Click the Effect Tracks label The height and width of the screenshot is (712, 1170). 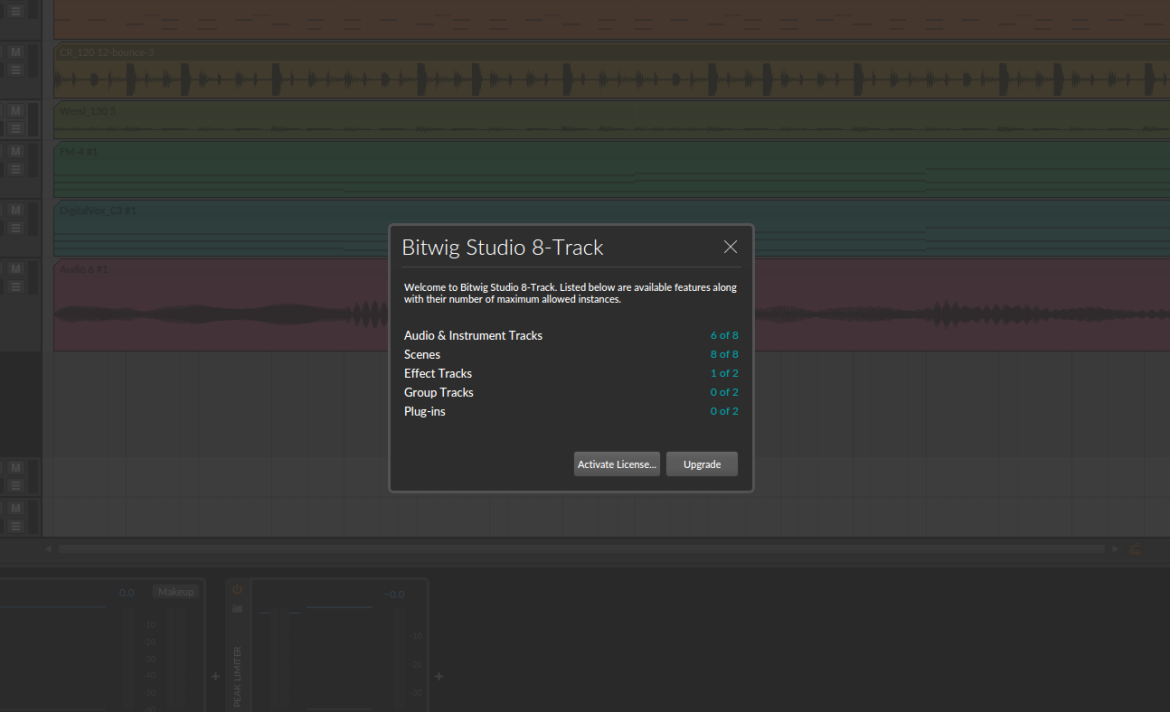(438, 373)
